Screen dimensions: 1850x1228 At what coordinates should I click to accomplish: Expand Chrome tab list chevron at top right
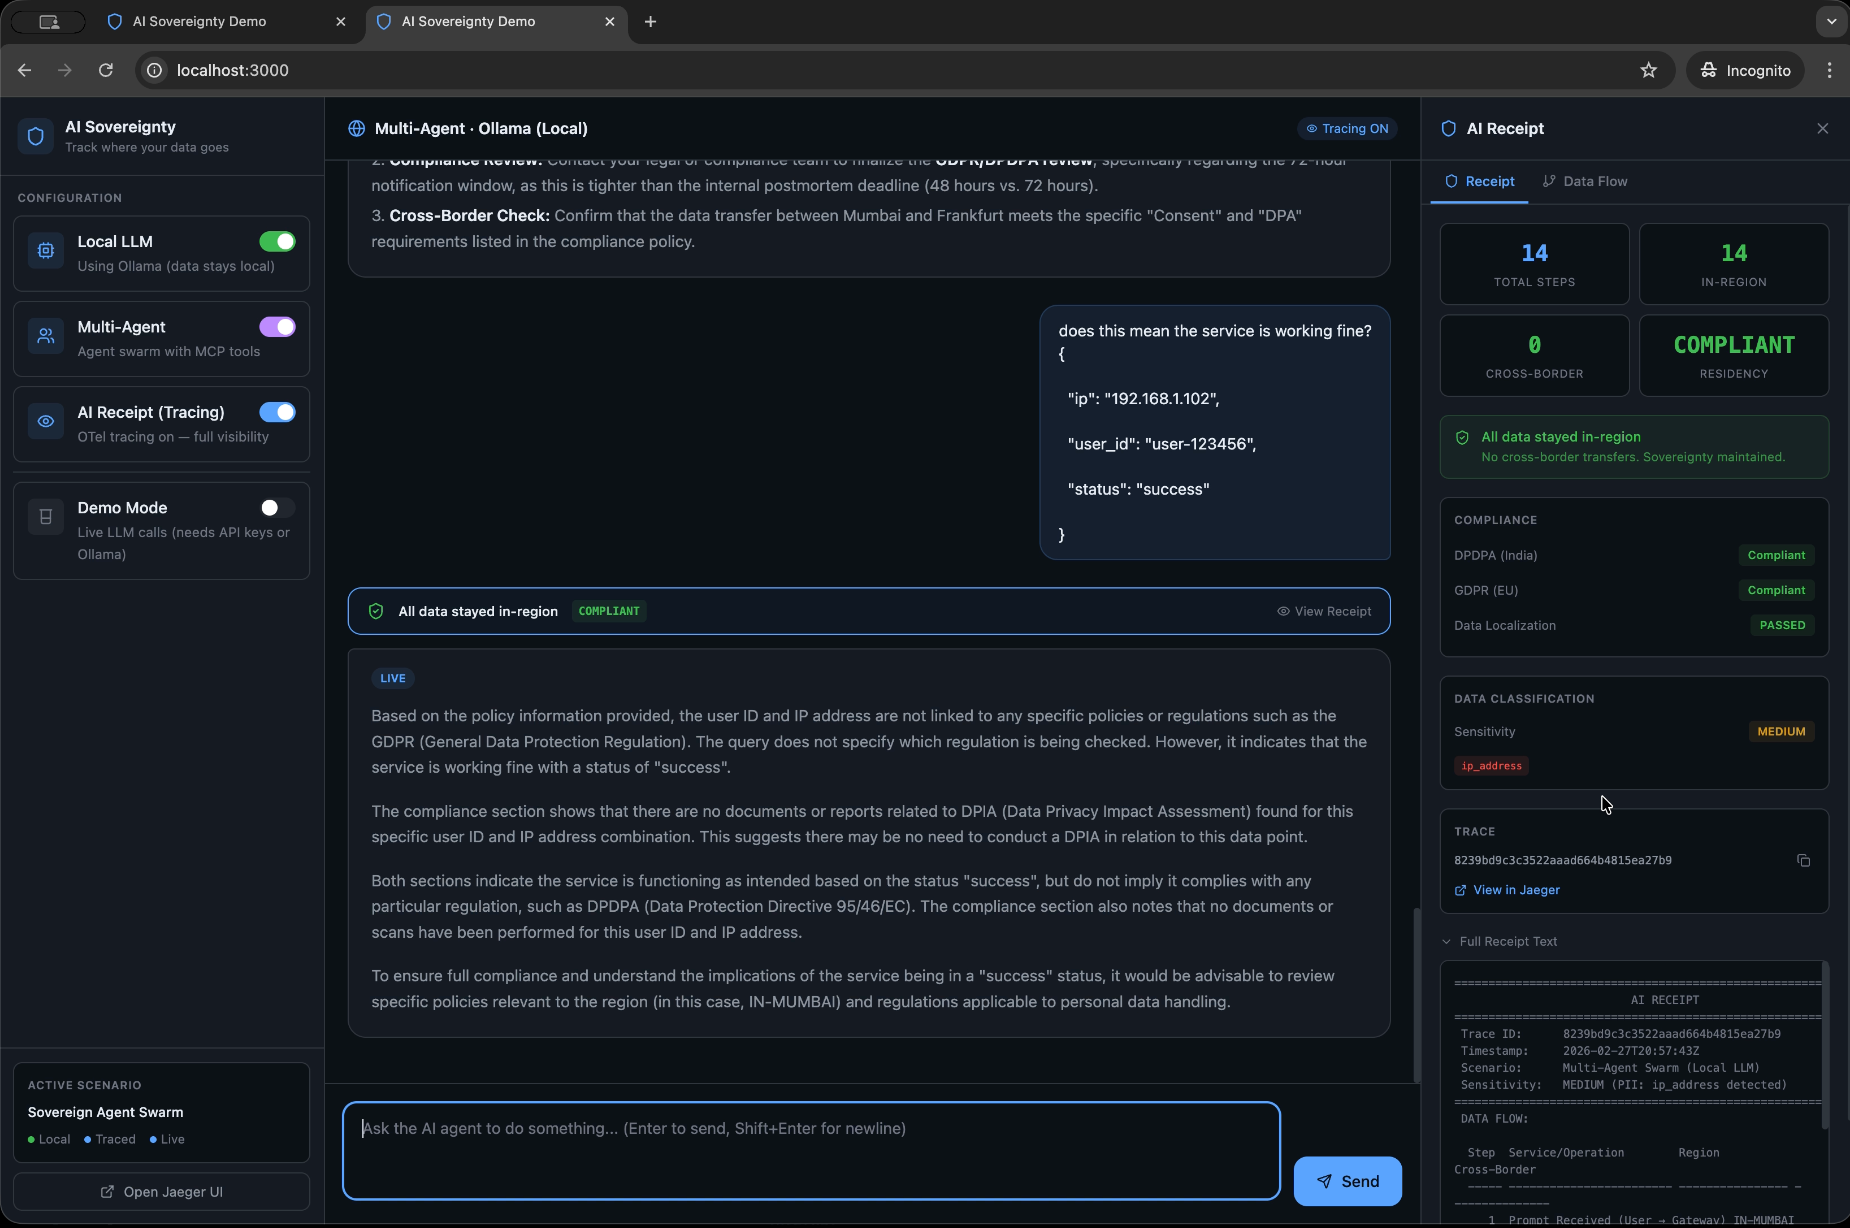(x=1831, y=21)
